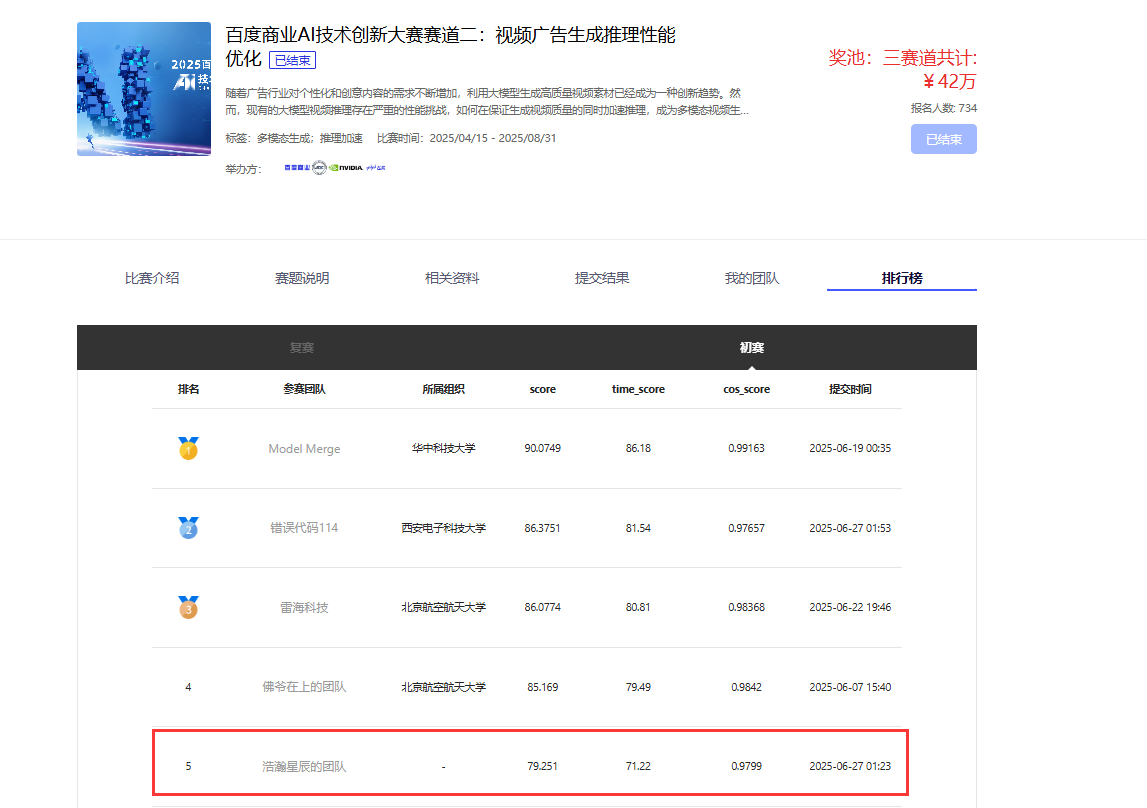Image resolution: width=1147 pixels, height=808 pixels.
Task: Click the 所属组织 column header
Action: coord(443,389)
